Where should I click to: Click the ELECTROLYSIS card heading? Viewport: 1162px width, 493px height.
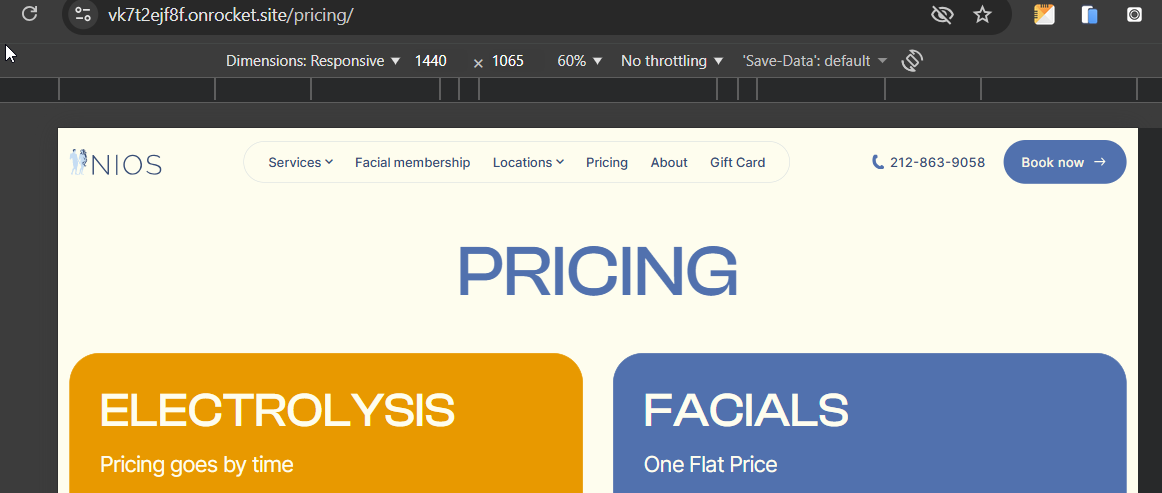(277, 410)
